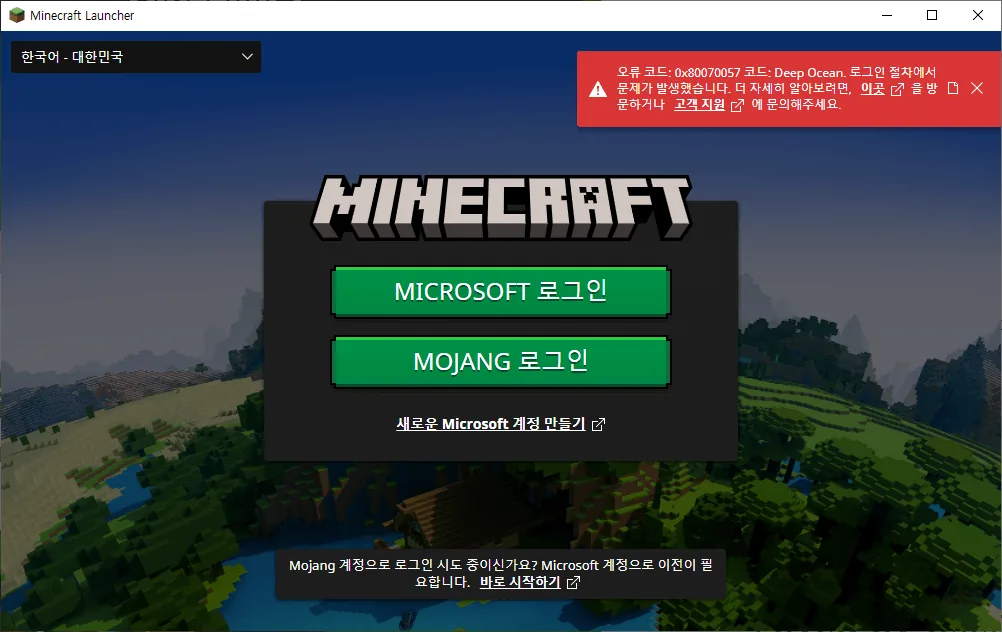
Task: Click the Minecraft Launcher window title text
Action: pos(82,15)
